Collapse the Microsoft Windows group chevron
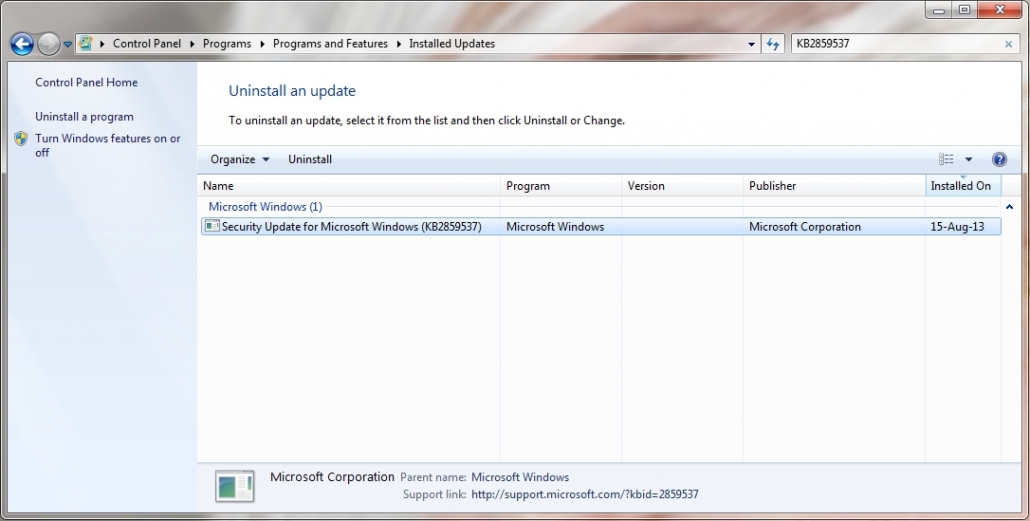 pos(1010,207)
